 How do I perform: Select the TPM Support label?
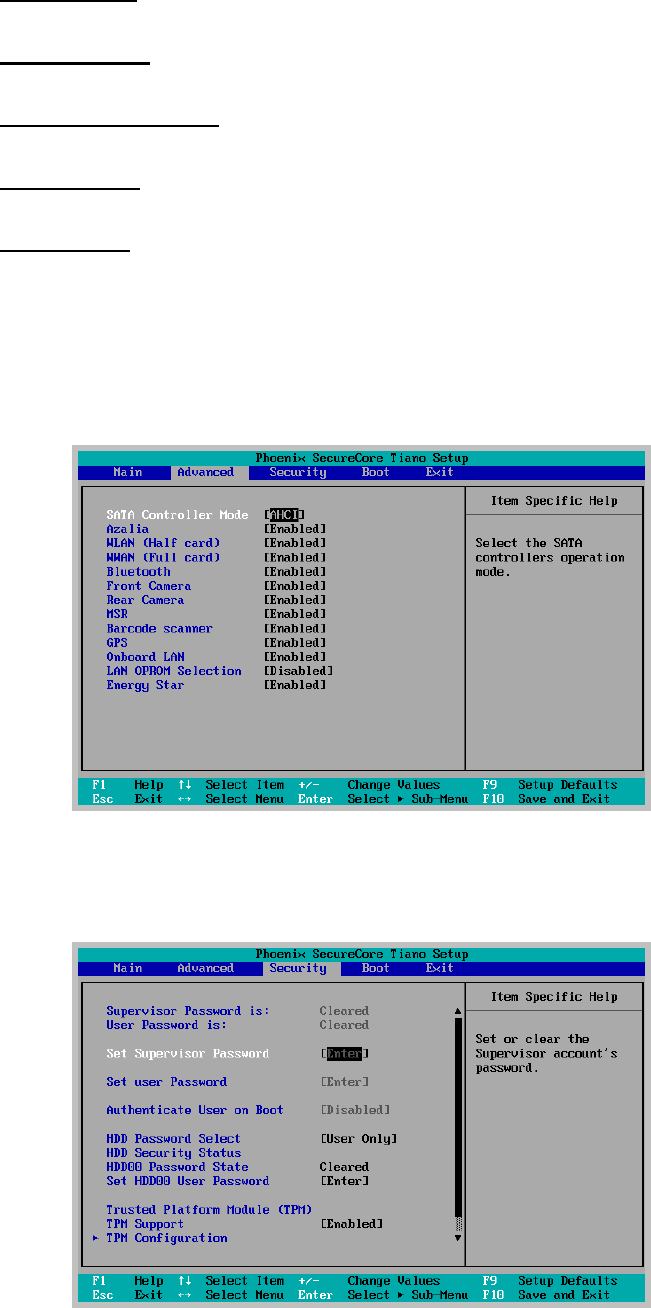click(145, 1224)
